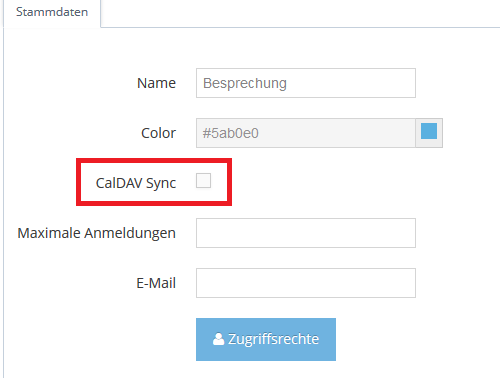Open the Zugriffsrechte access rights button
This screenshot has height=378, width=500.
pyautogui.click(x=266, y=339)
